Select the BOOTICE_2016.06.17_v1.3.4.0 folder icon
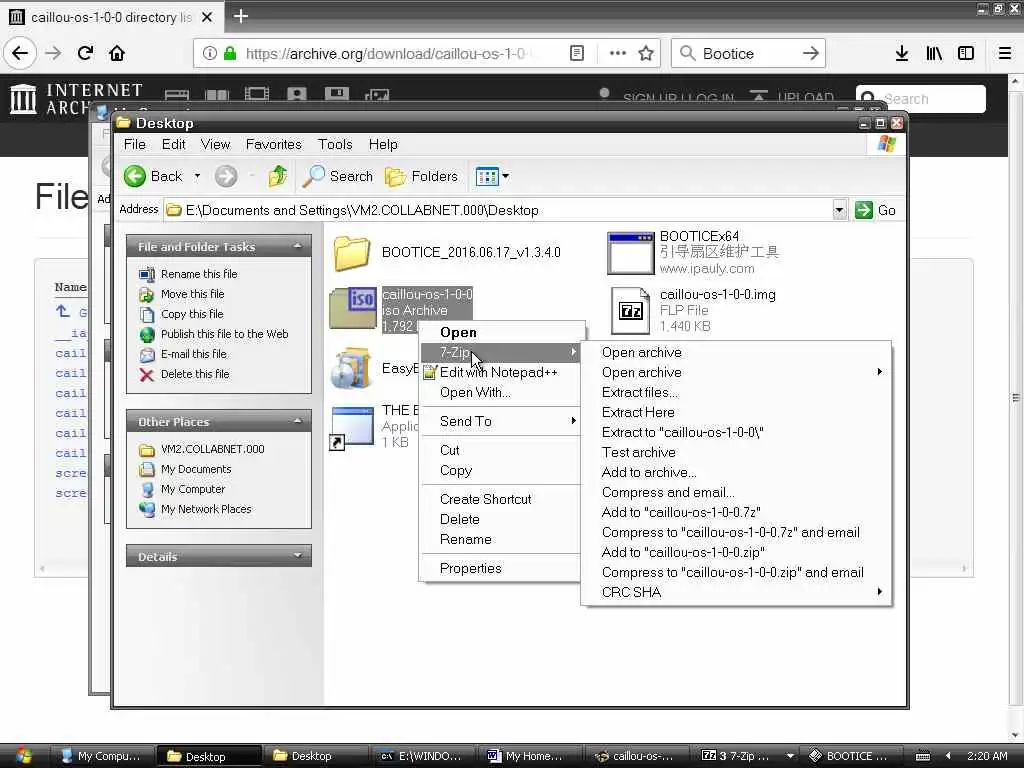Image resolution: width=1024 pixels, height=768 pixels. [x=352, y=253]
